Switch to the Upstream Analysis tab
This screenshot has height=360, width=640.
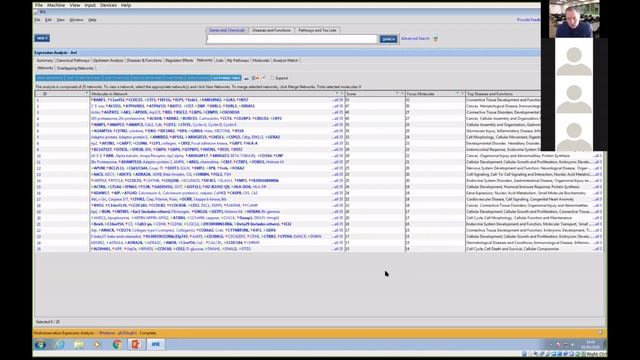[x=108, y=60]
